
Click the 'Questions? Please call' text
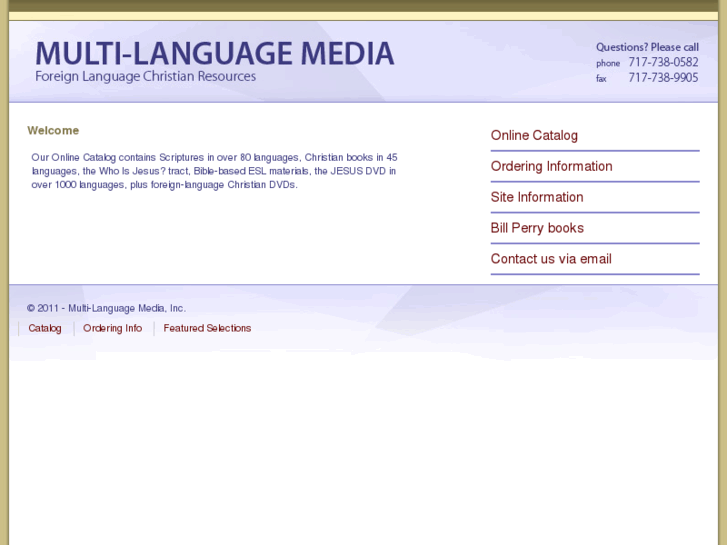click(647, 47)
